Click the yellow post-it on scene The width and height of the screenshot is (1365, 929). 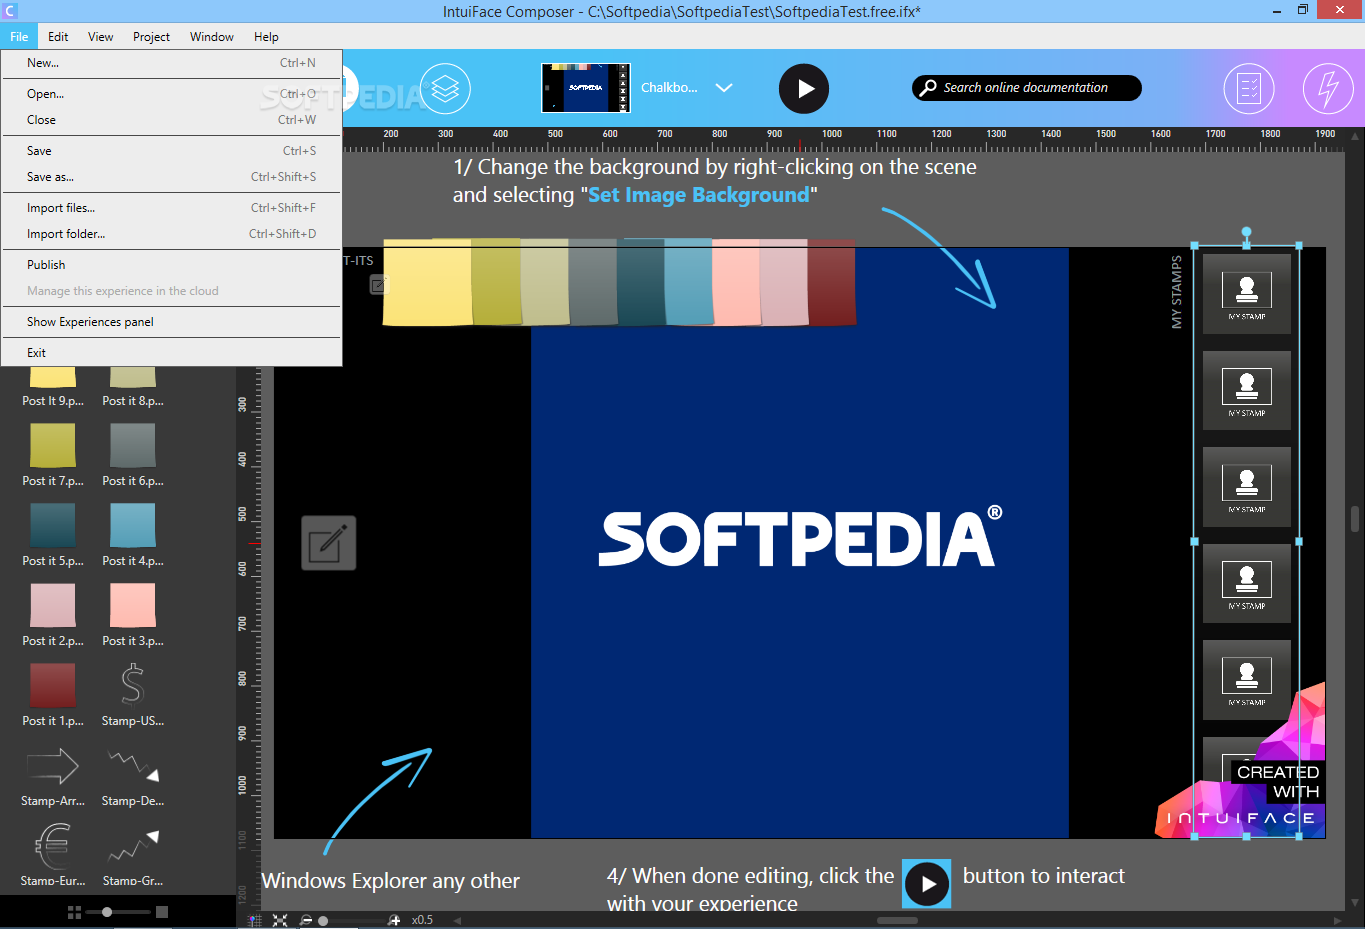click(x=427, y=282)
